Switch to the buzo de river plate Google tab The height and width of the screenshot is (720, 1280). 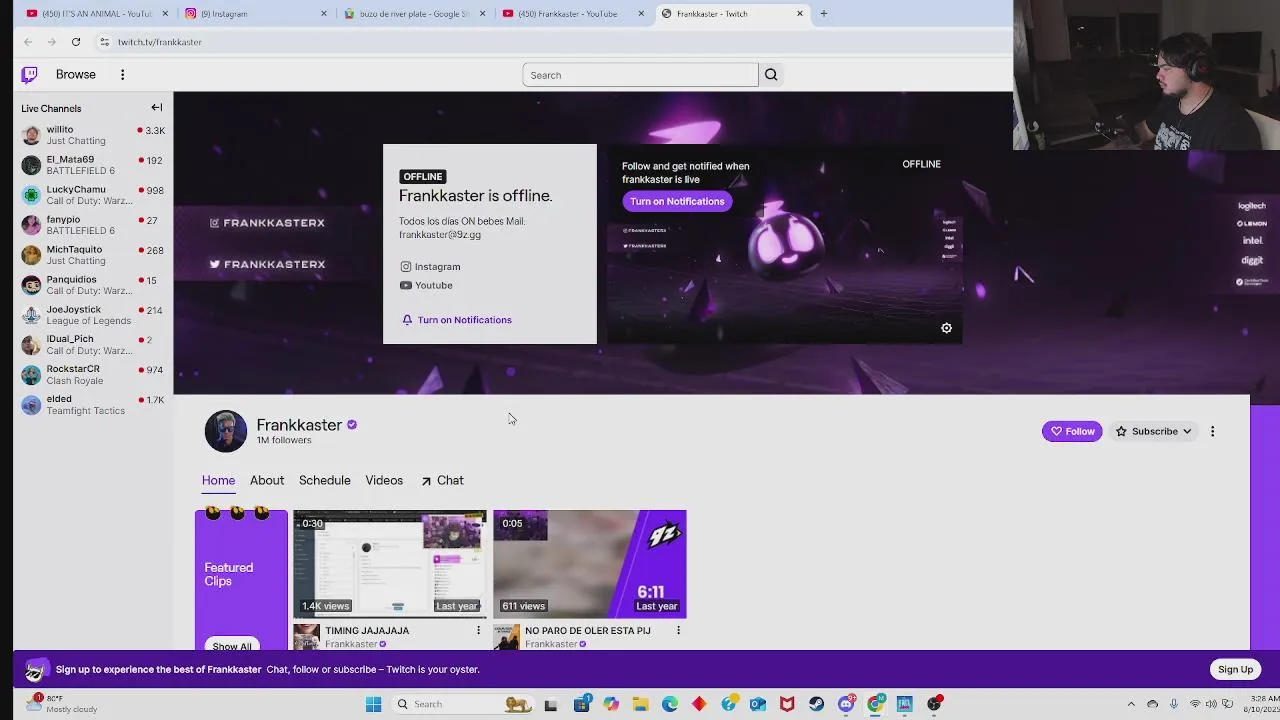tap(415, 13)
